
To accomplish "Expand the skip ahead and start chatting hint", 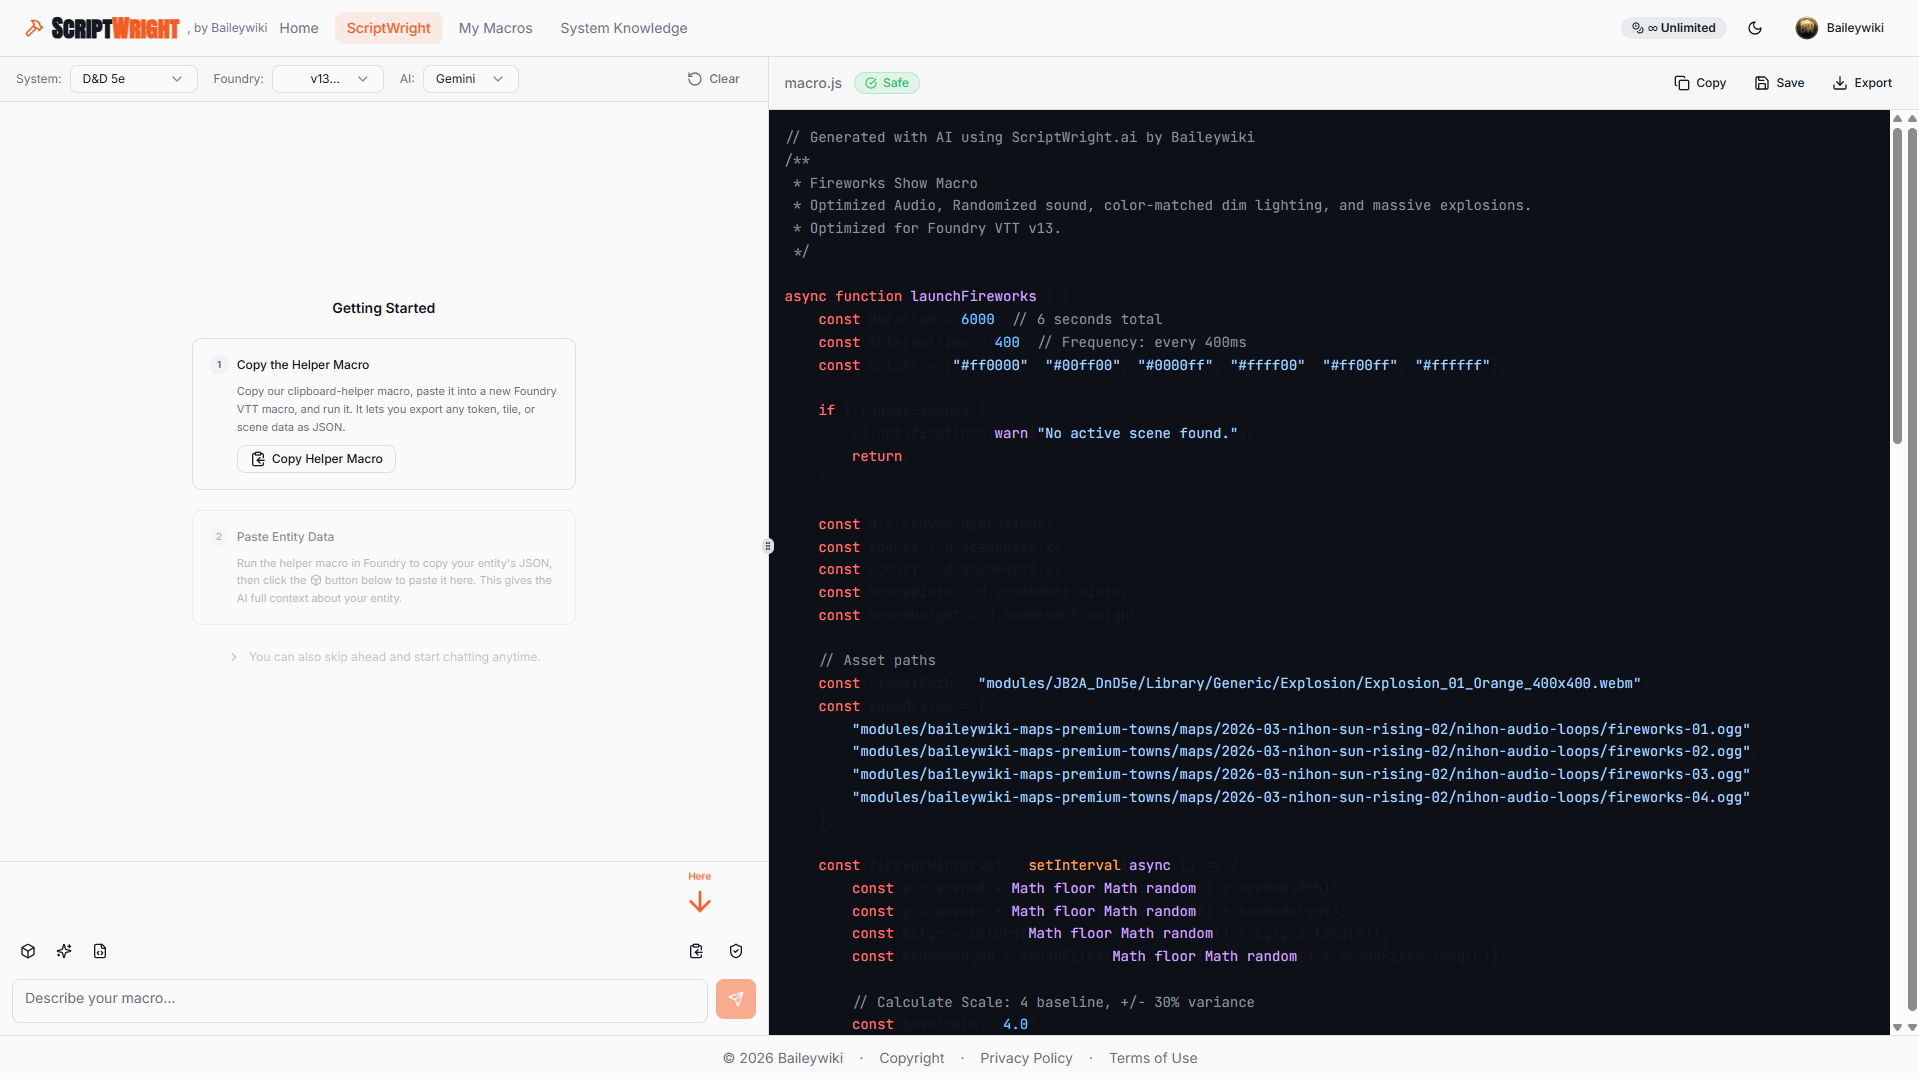I will 385,657.
